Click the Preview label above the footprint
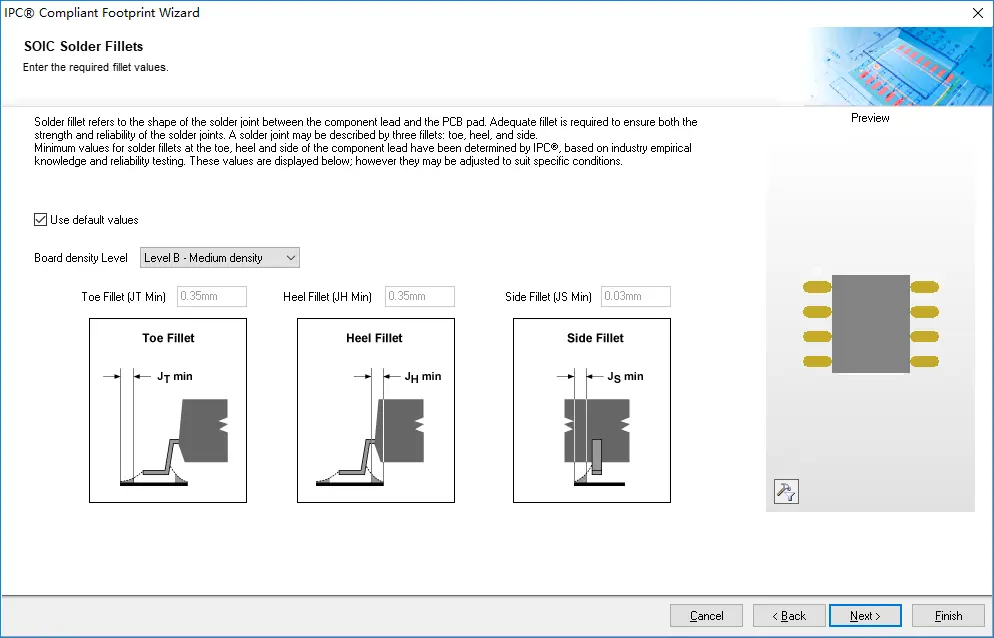The height and width of the screenshot is (638, 994). (870, 118)
